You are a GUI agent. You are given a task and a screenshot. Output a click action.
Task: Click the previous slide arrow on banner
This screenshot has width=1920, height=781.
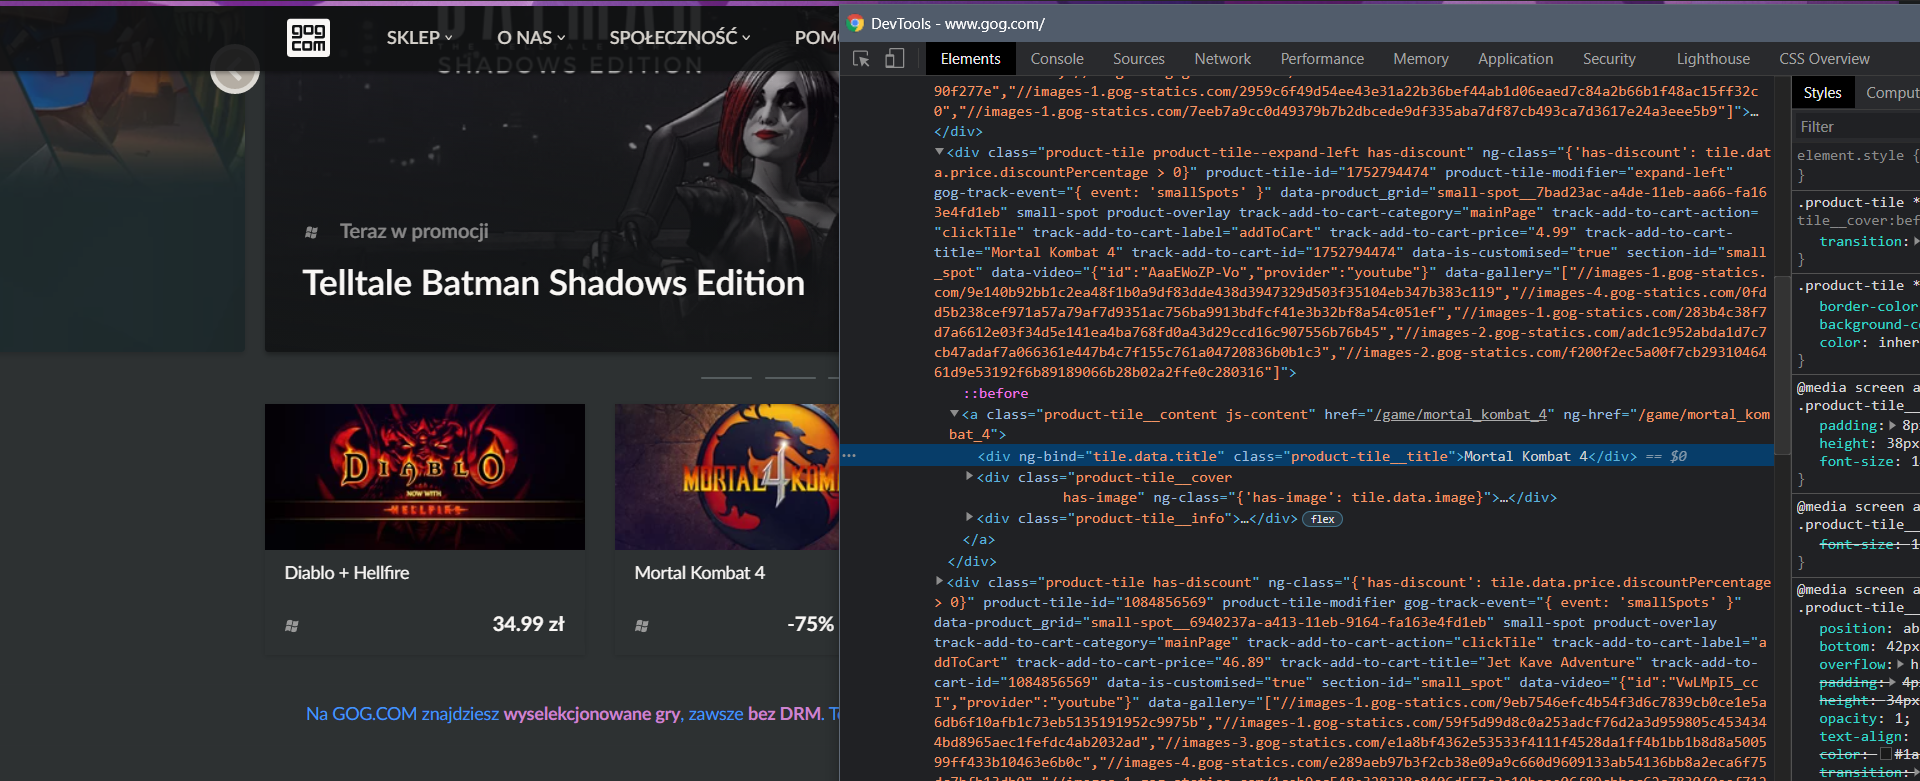(x=235, y=69)
